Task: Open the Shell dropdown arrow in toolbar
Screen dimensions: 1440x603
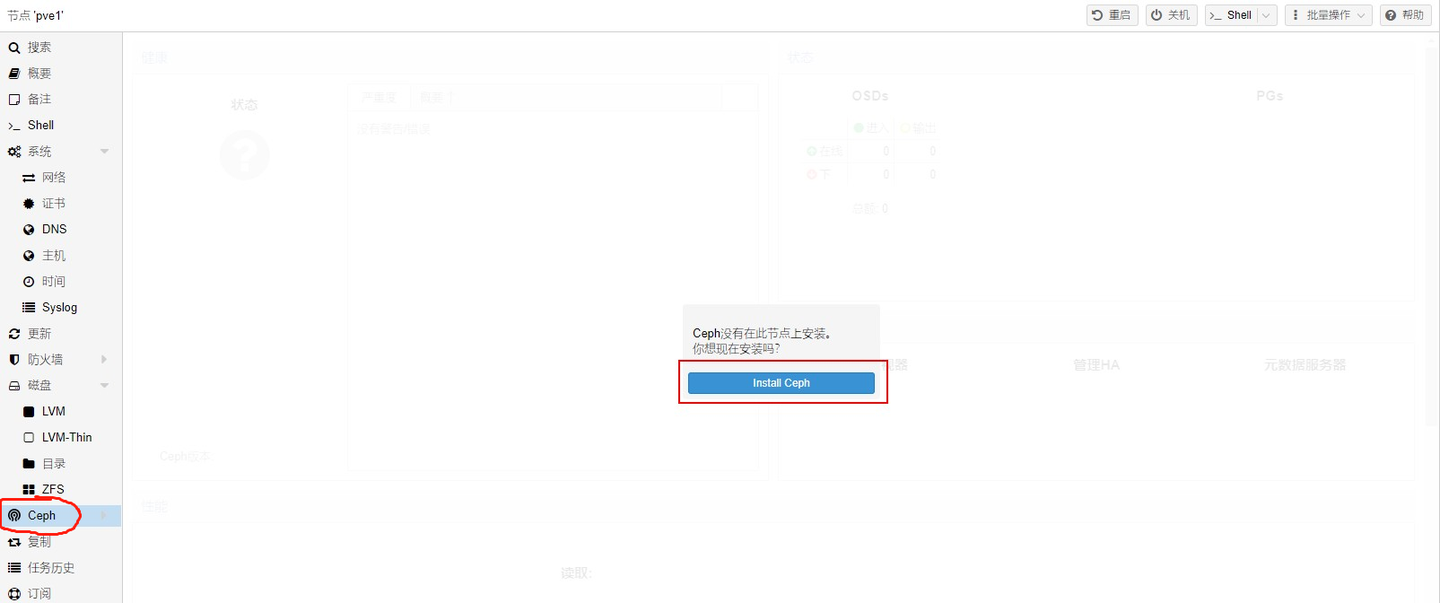Action: [x=1267, y=15]
